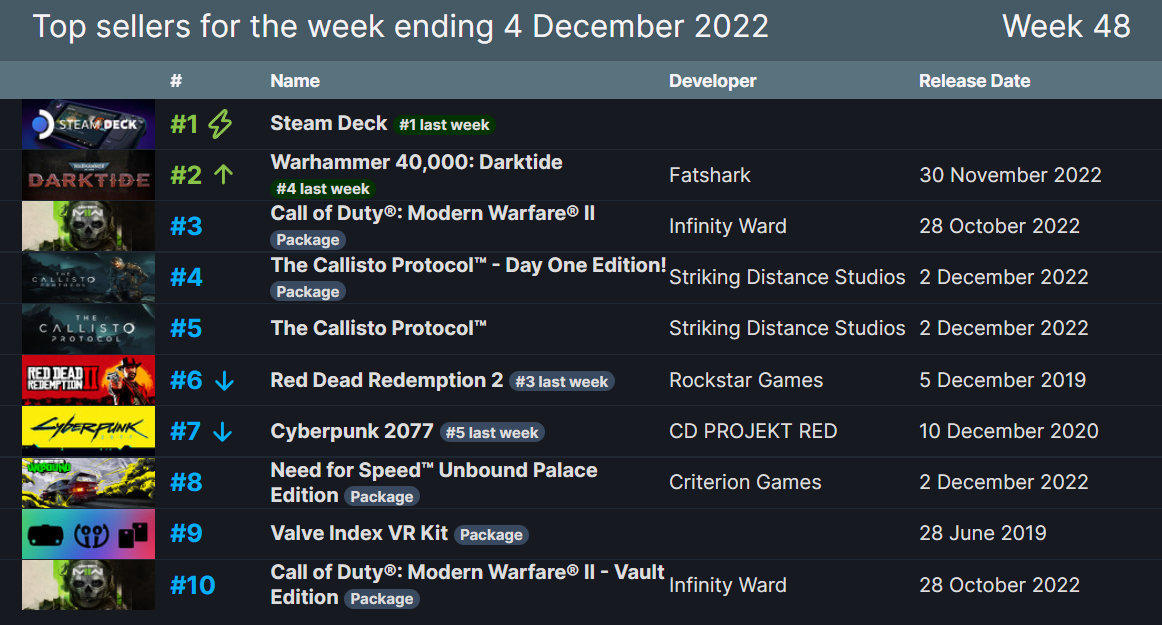Click the '#3 last week' badge

tap(562, 382)
